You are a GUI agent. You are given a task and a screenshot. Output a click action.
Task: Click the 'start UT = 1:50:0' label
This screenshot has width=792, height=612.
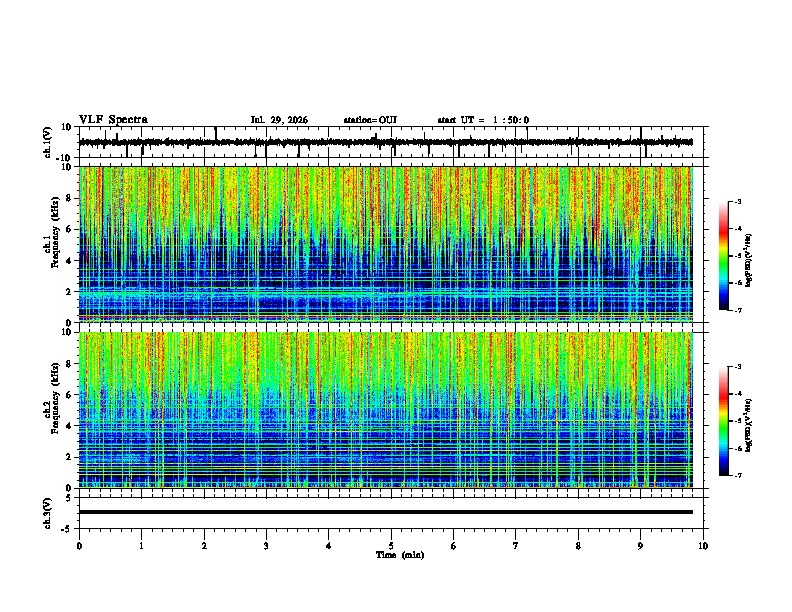pyautogui.click(x=483, y=120)
